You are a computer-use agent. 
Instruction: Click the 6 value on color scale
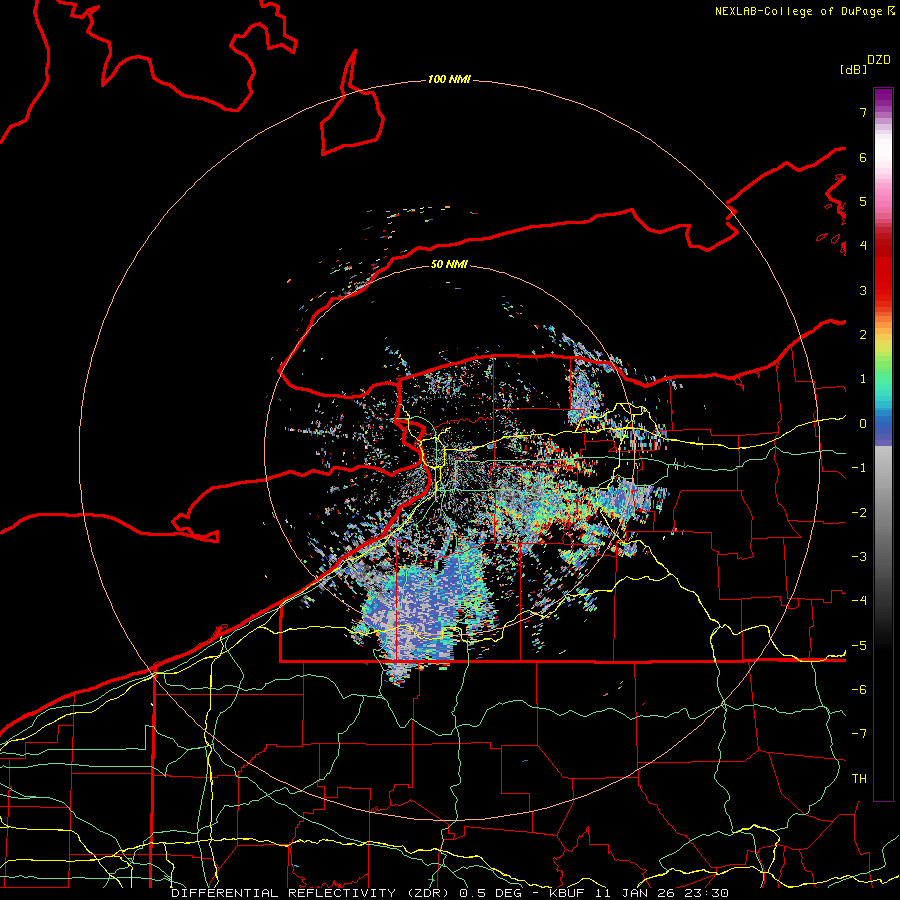click(863, 157)
